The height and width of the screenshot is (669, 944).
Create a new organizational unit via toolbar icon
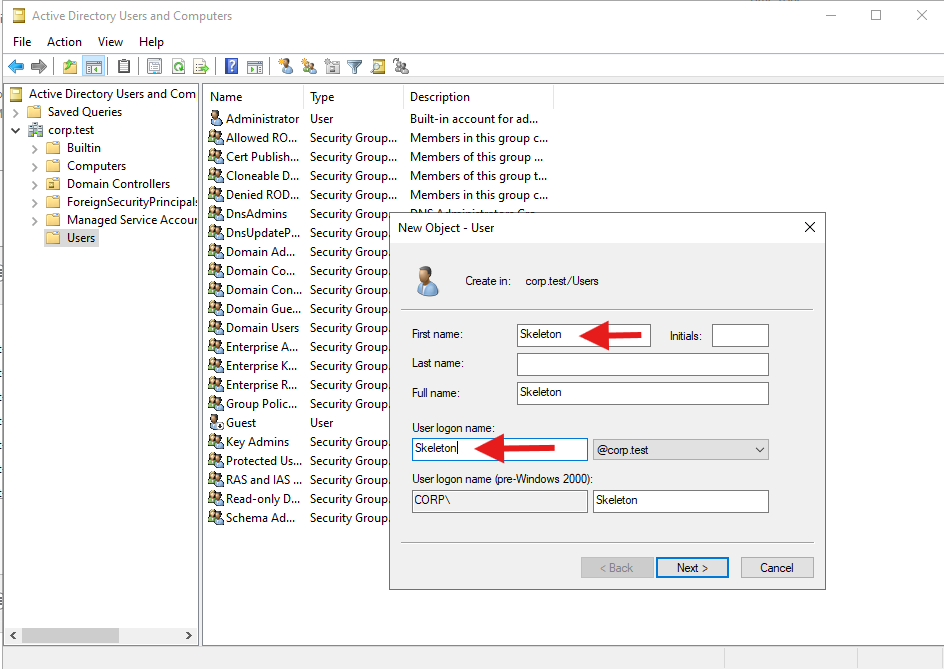pos(332,66)
